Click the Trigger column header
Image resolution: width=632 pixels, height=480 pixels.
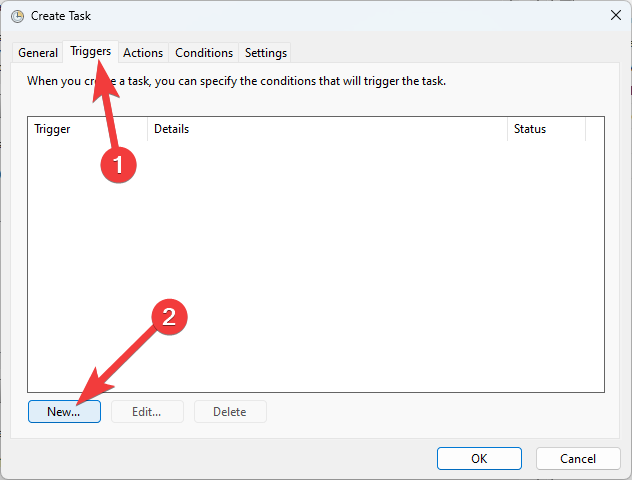[87, 129]
